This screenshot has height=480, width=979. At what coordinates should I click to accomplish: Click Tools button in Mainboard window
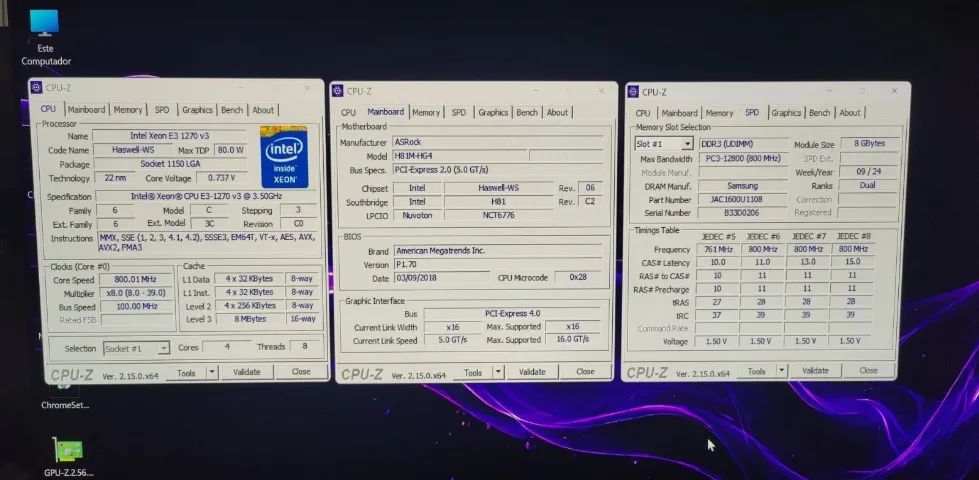click(x=473, y=373)
